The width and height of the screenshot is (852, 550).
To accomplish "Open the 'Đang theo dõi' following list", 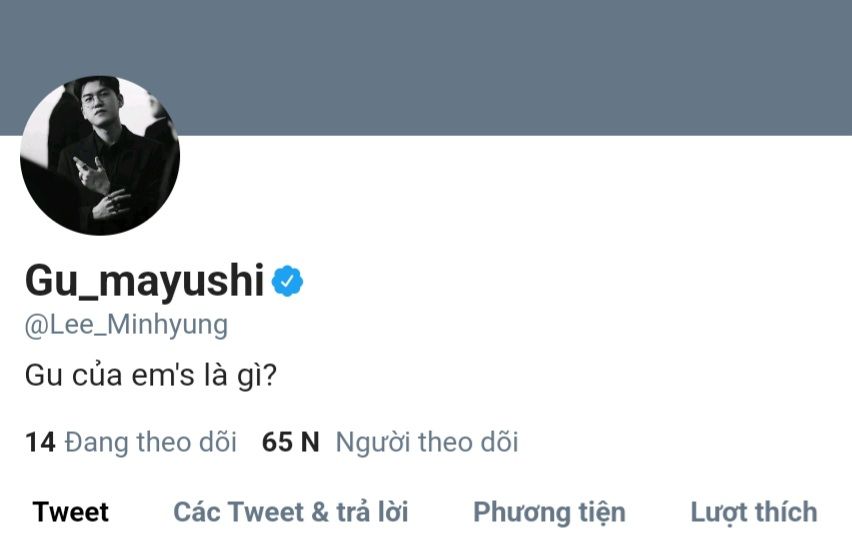I will (x=151, y=442).
